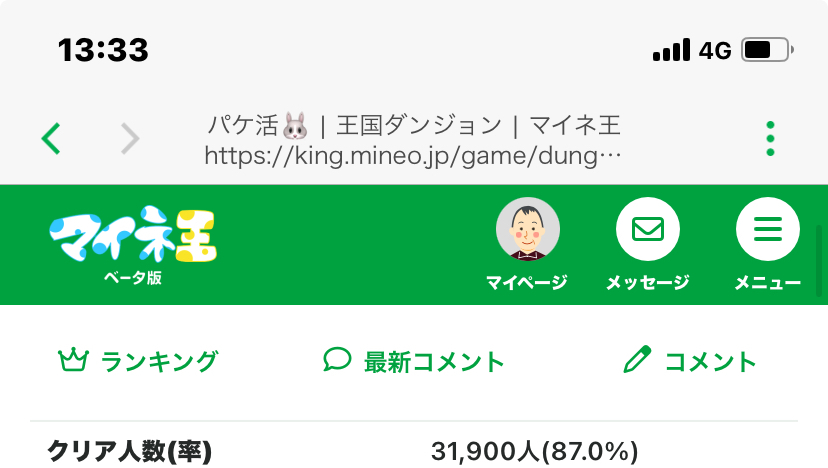Click the crown icon beside ランキング

pyautogui.click(x=73, y=360)
